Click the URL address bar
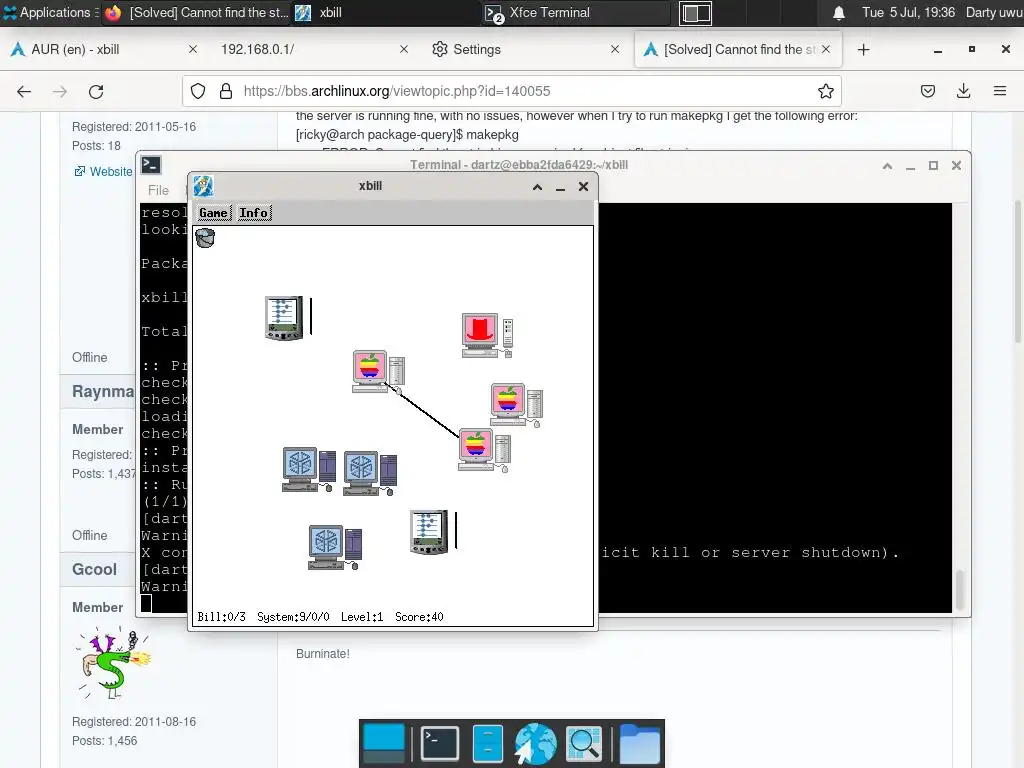Viewport: 1024px width, 768px height. (511, 91)
